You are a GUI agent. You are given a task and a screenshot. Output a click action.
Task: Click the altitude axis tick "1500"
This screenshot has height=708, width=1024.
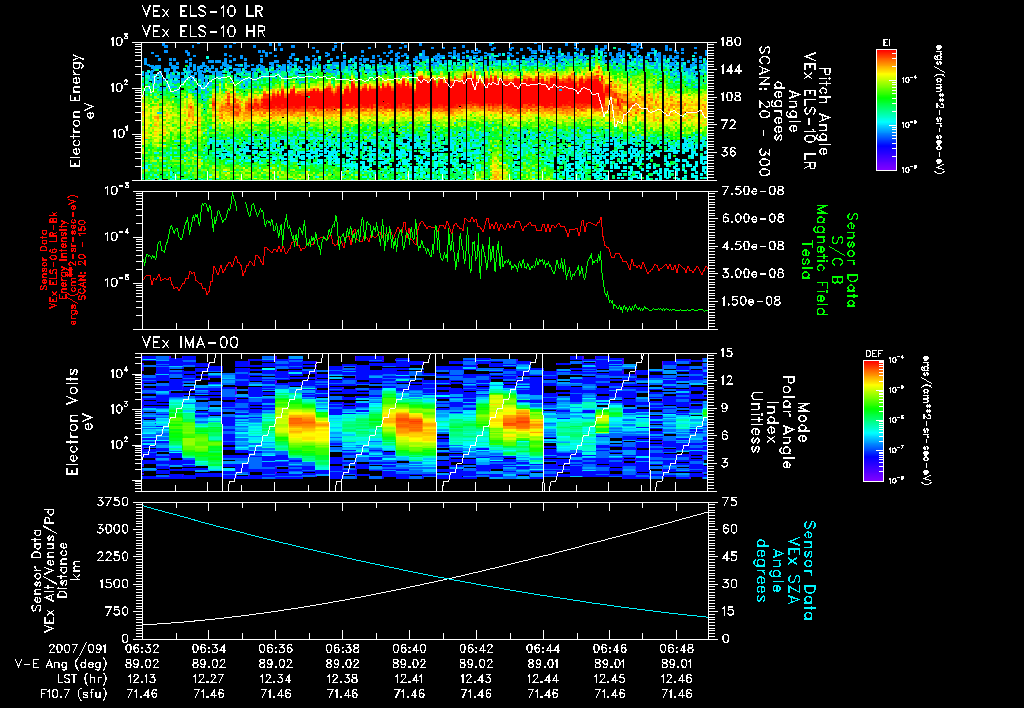pyautogui.click(x=113, y=584)
